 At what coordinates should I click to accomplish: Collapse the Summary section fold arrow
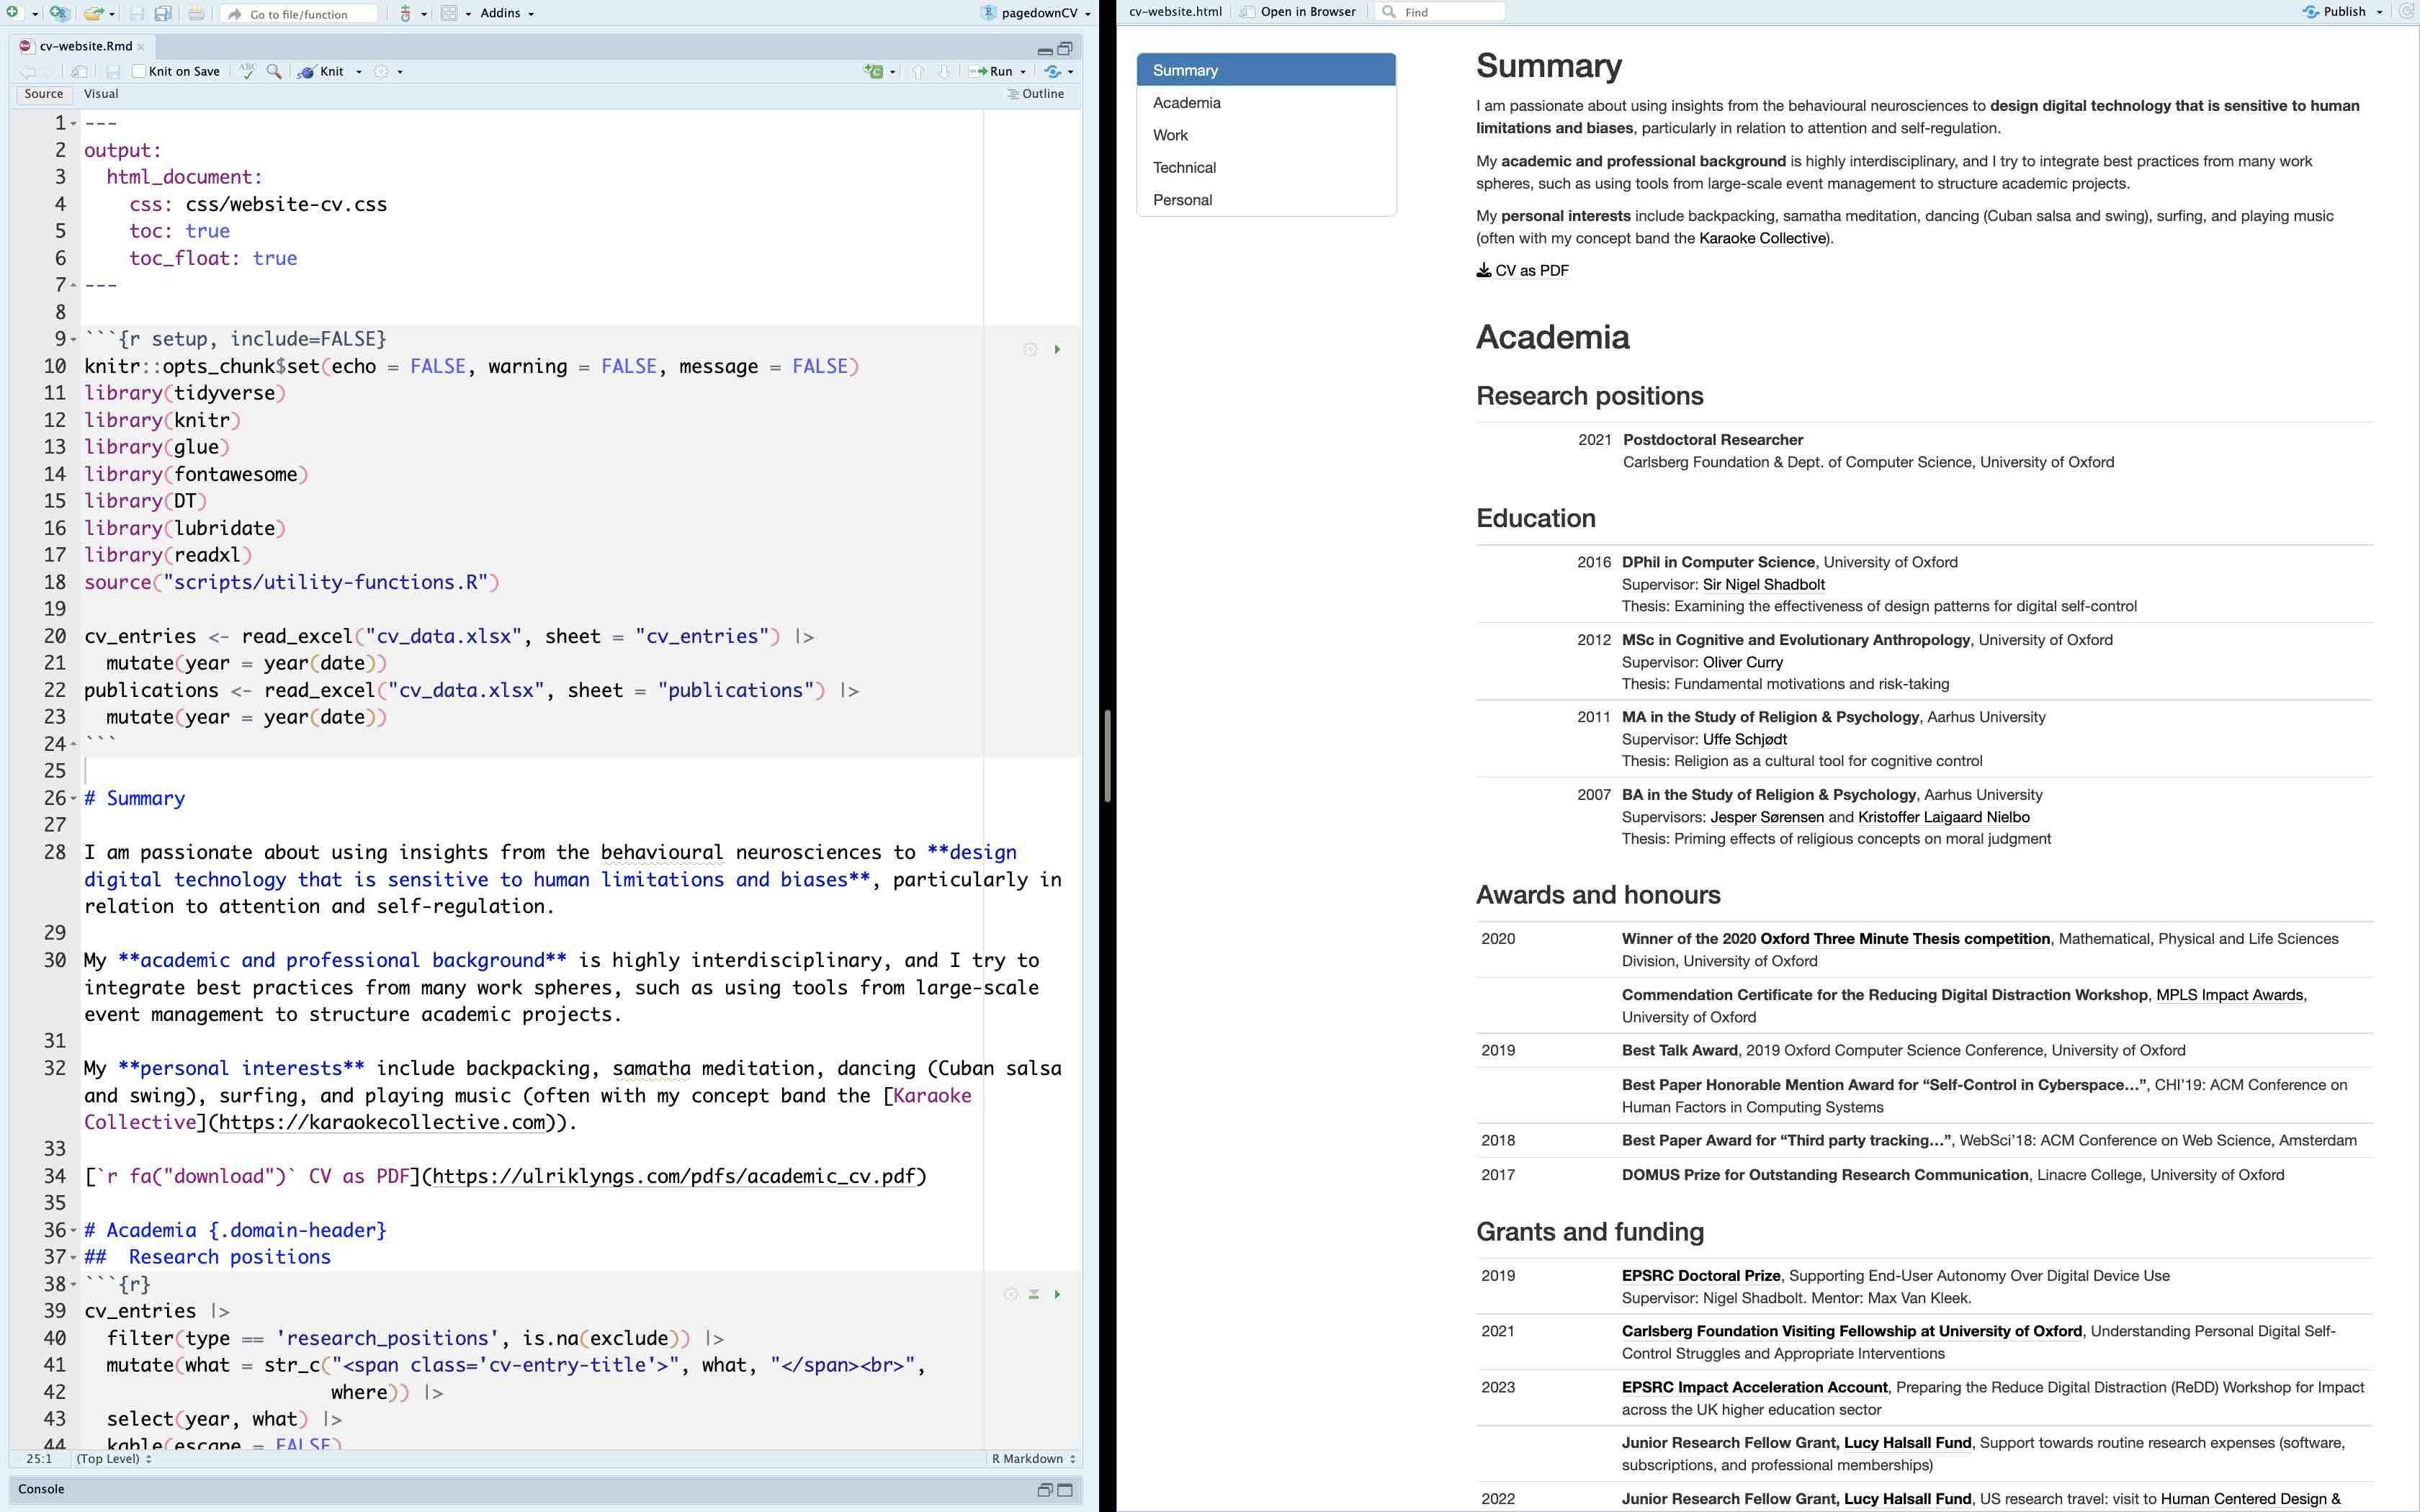tap(74, 799)
